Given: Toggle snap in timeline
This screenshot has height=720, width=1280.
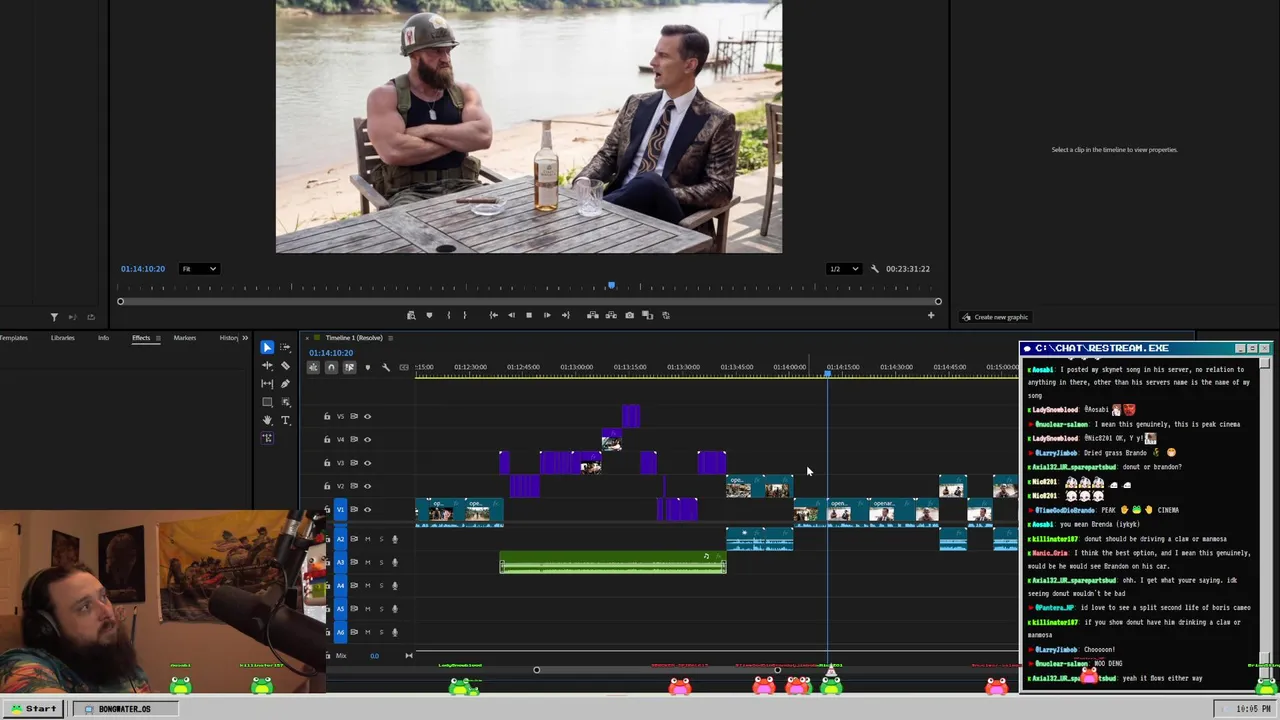Looking at the screenshot, I should 331,367.
